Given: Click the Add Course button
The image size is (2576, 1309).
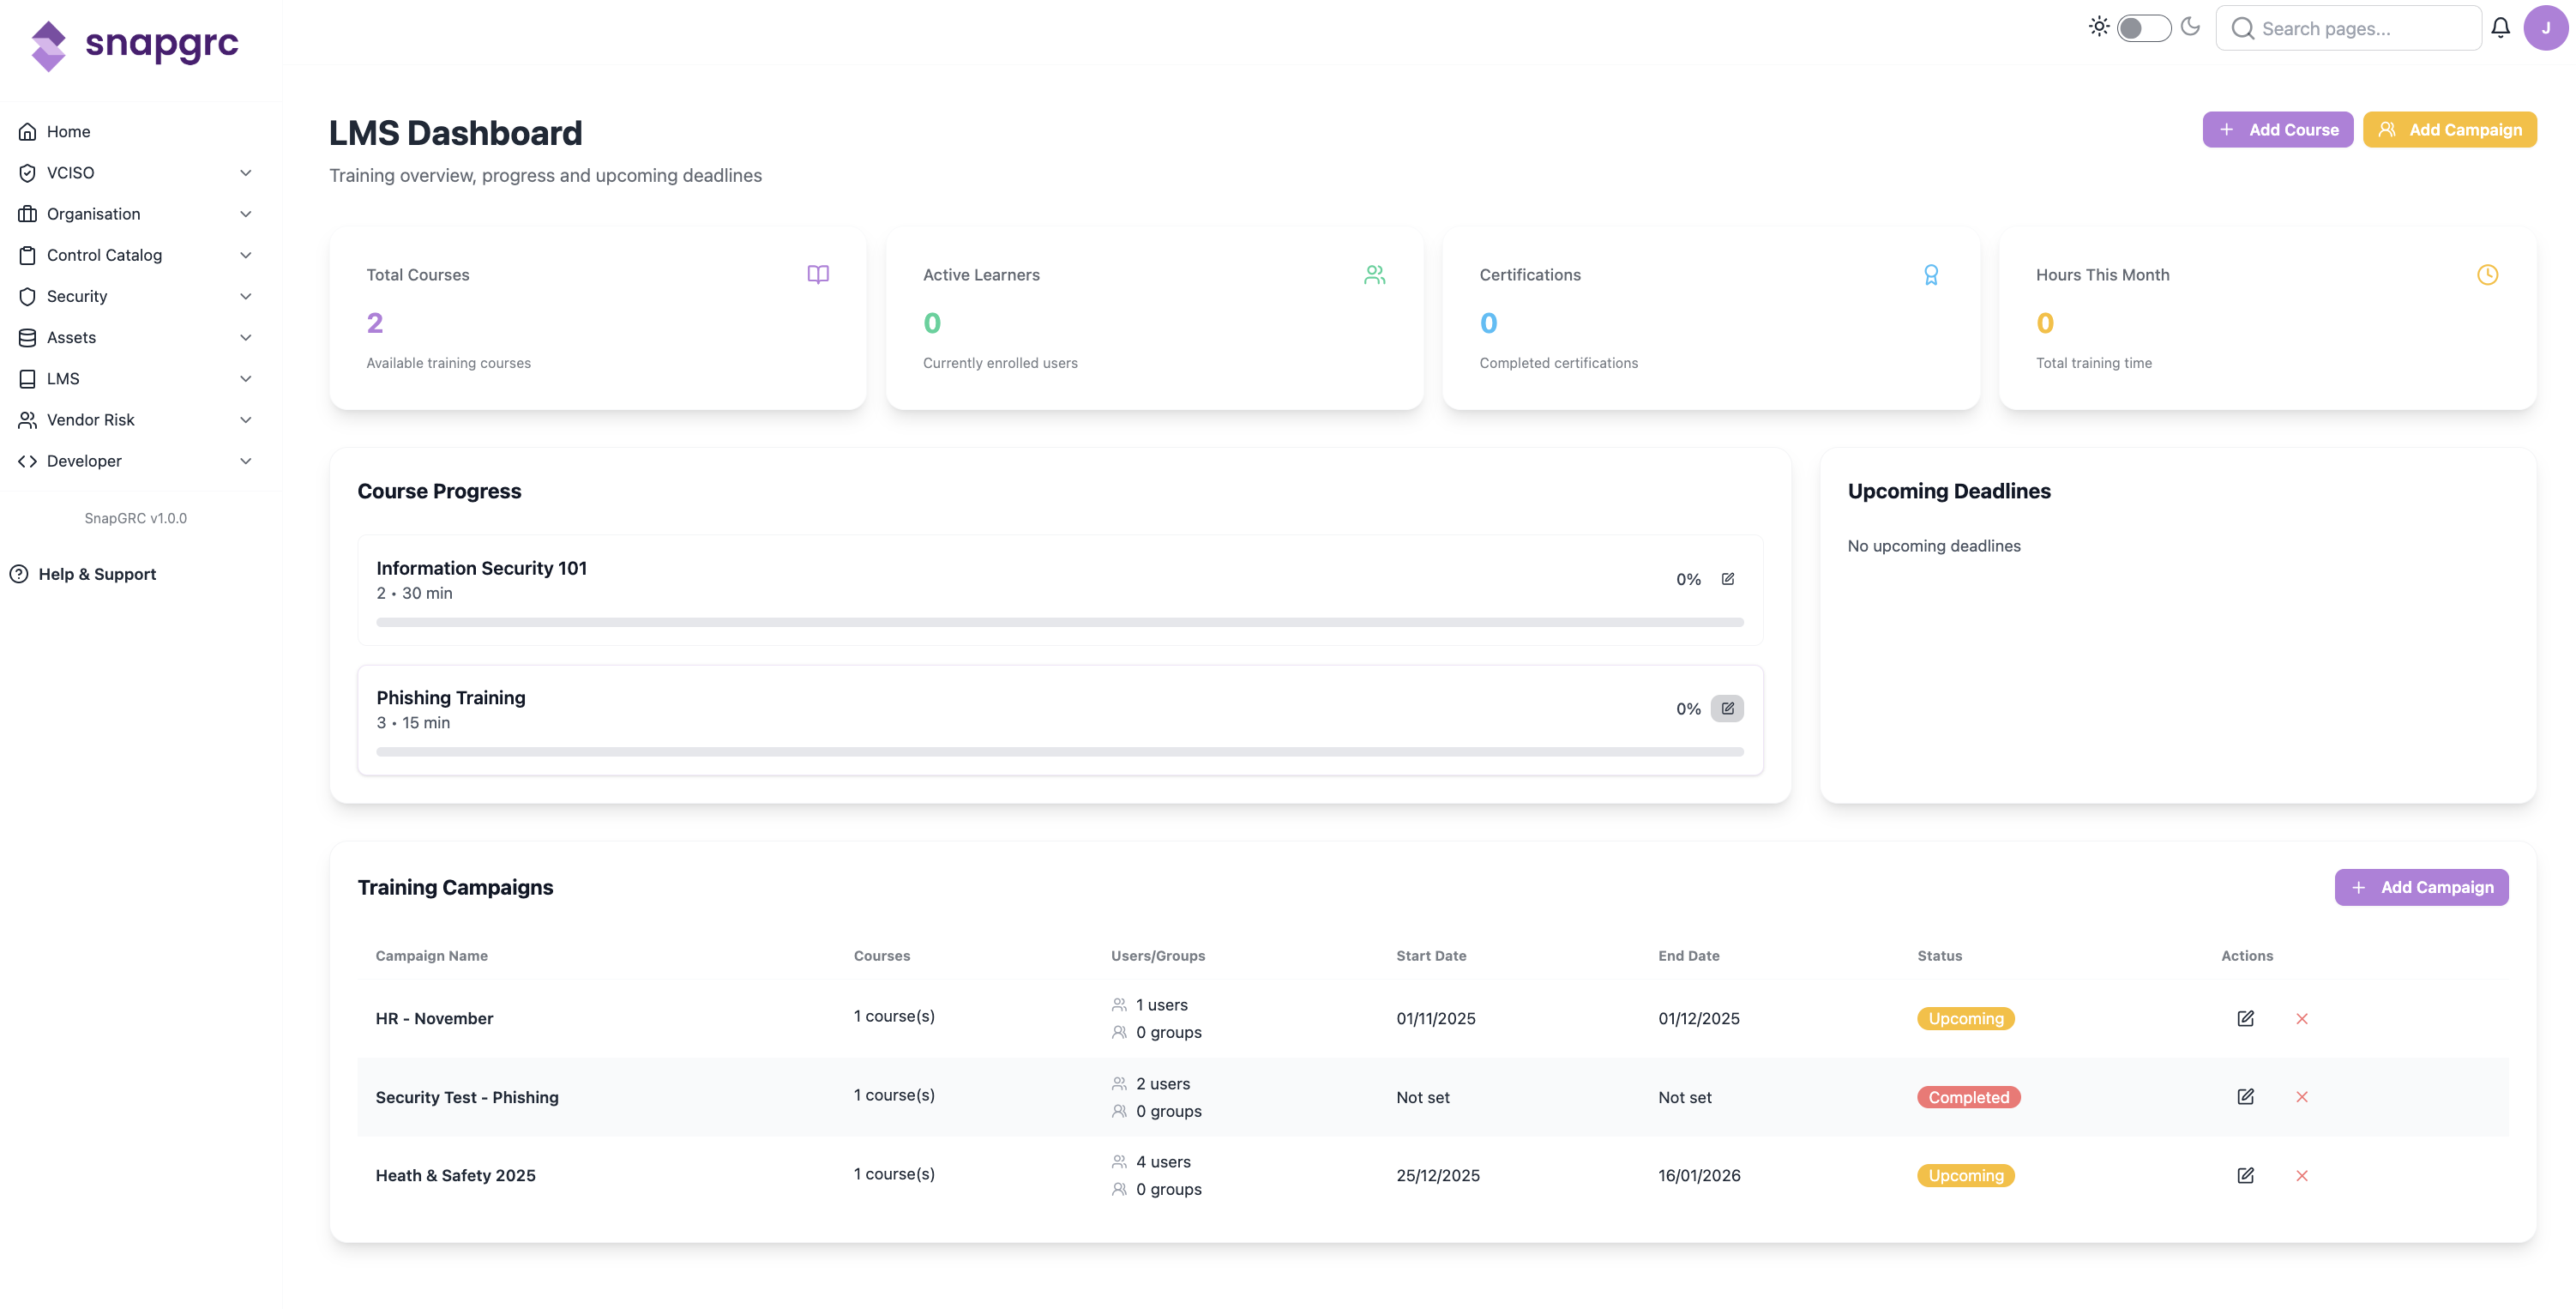Looking at the screenshot, I should click(x=2277, y=129).
